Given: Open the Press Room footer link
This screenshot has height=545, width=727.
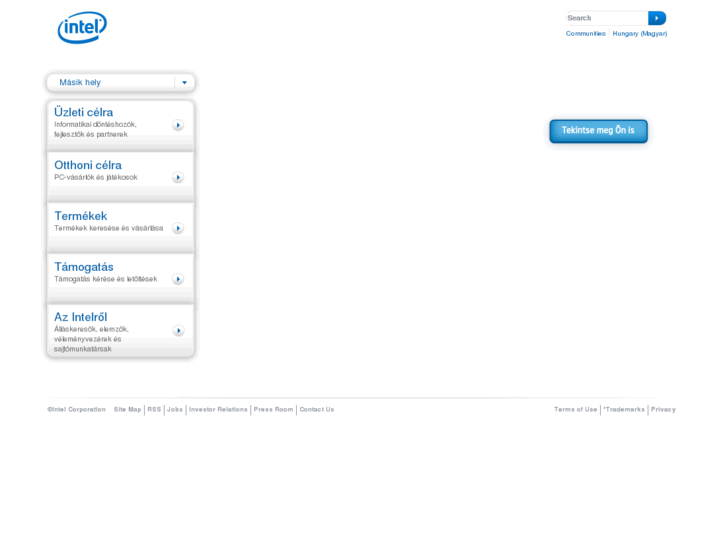Looking at the screenshot, I should click(x=274, y=410).
